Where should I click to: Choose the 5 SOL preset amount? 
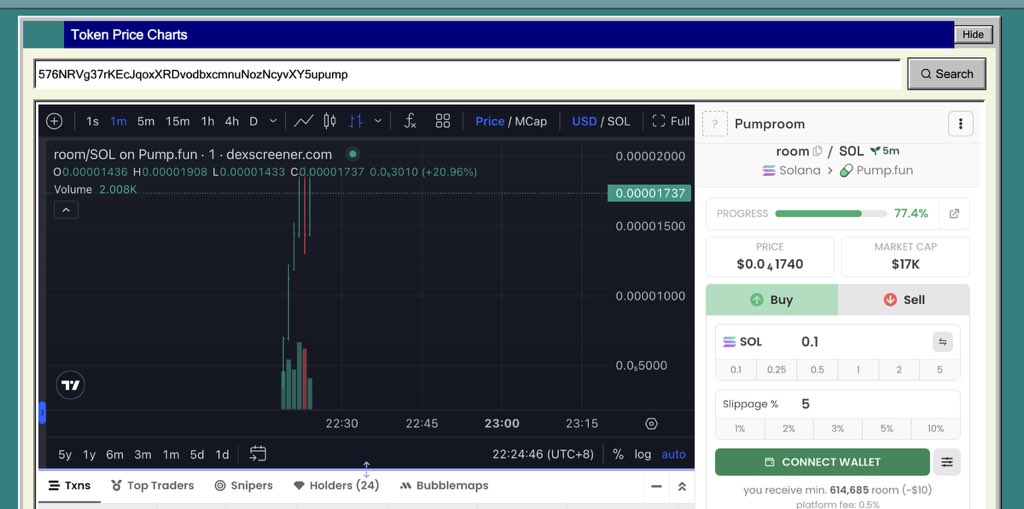[x=940, y=370]
